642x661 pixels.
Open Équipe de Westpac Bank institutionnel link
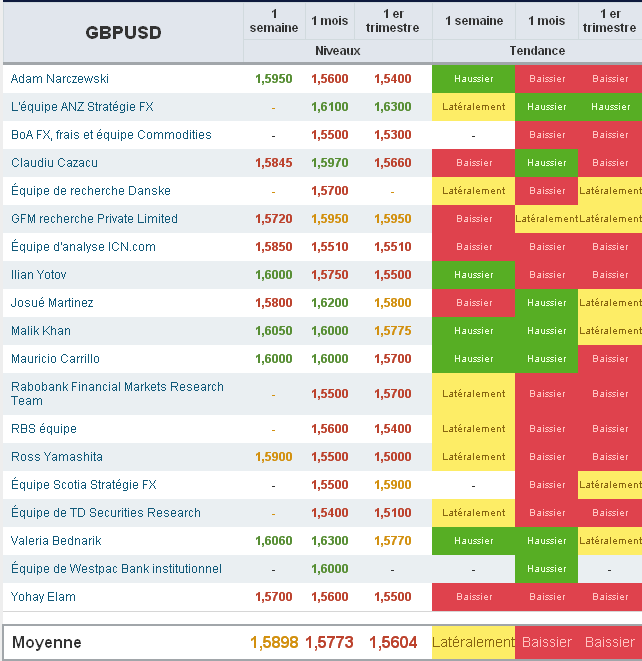pyautogui.click(x=116, y=569)
